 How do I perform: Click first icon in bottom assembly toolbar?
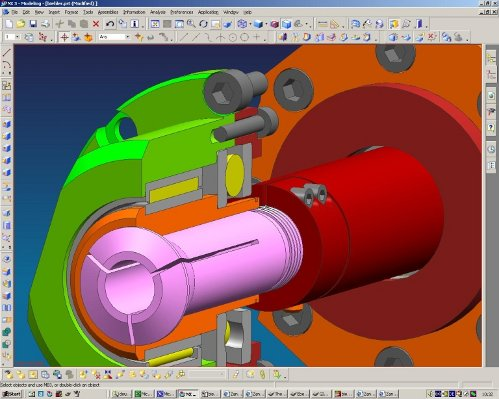coord(9,375)
